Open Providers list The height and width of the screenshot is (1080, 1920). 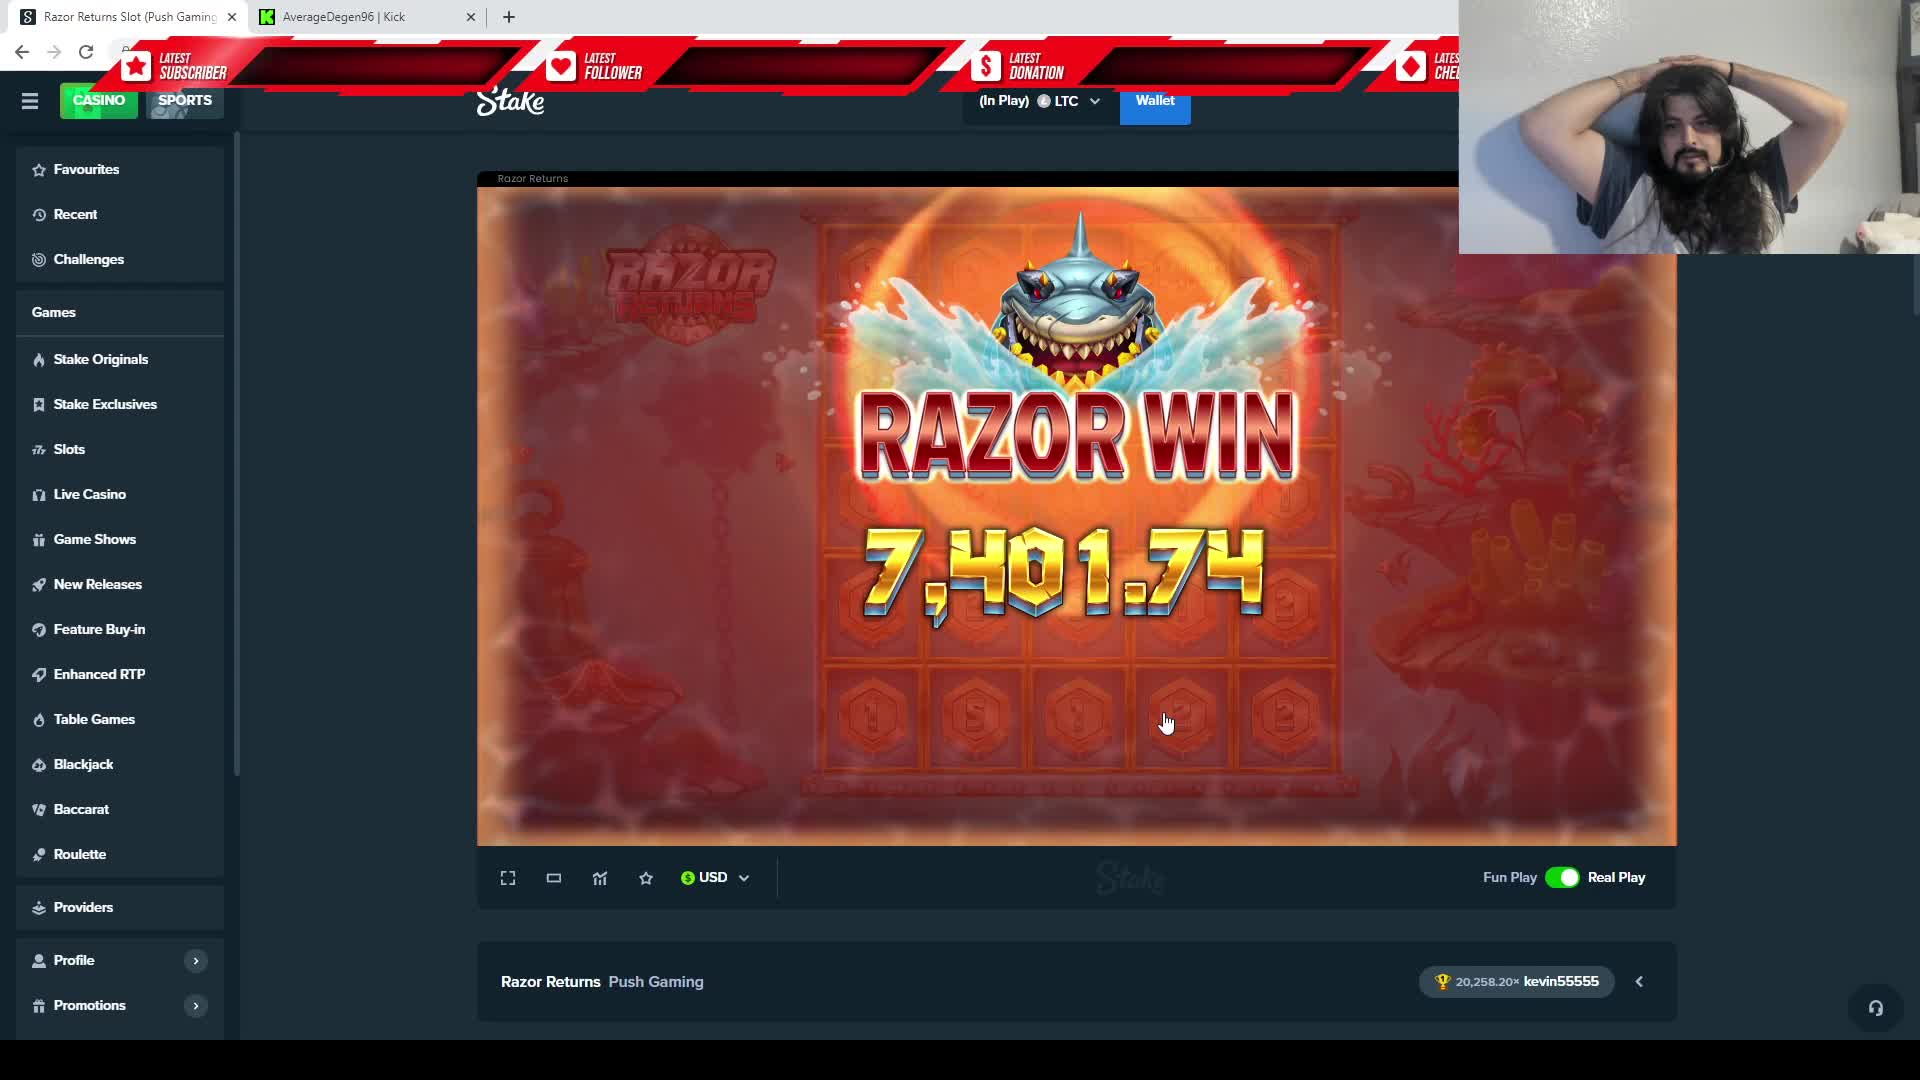[120, 908]
